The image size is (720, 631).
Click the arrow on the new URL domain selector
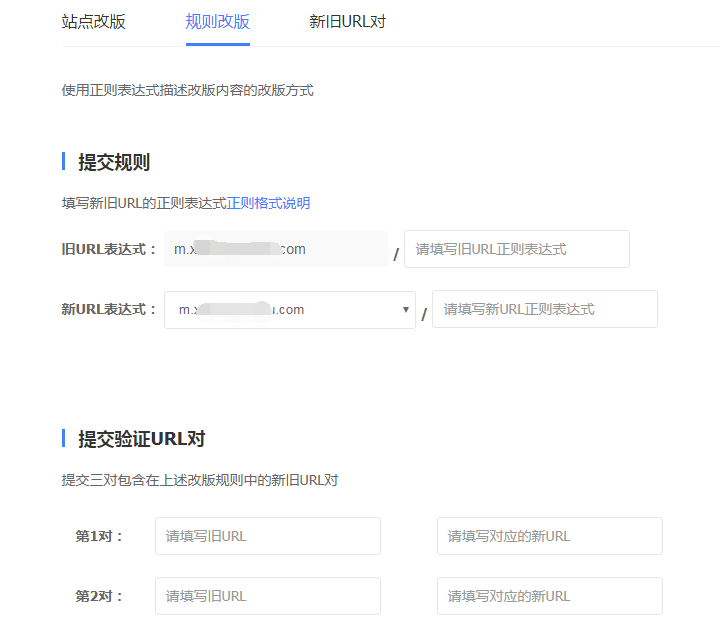(x=405, y=310)
